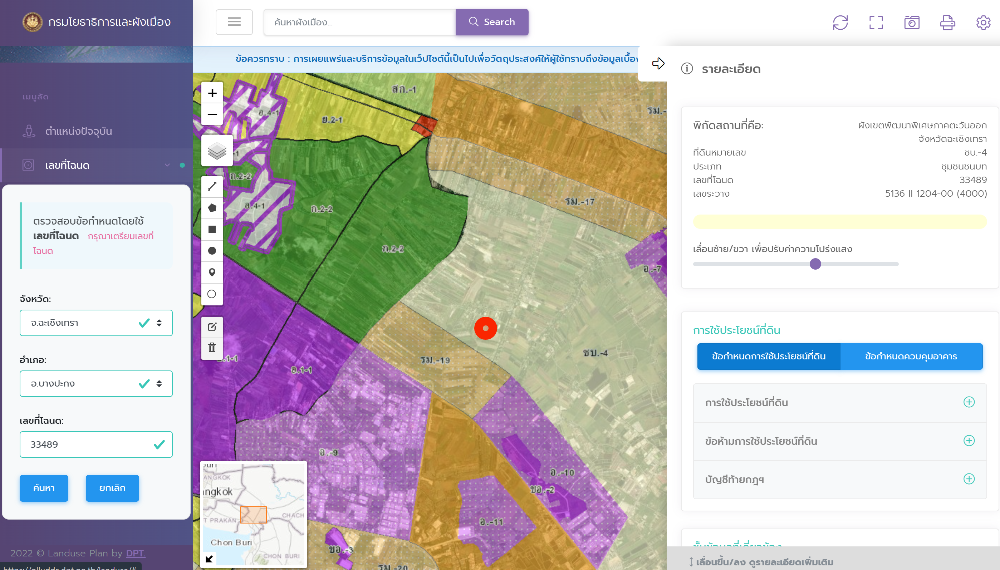The image size is (1000, 570).
Task: Toggle sidebar with the hamburger menu button
Action: coord(234,22)
